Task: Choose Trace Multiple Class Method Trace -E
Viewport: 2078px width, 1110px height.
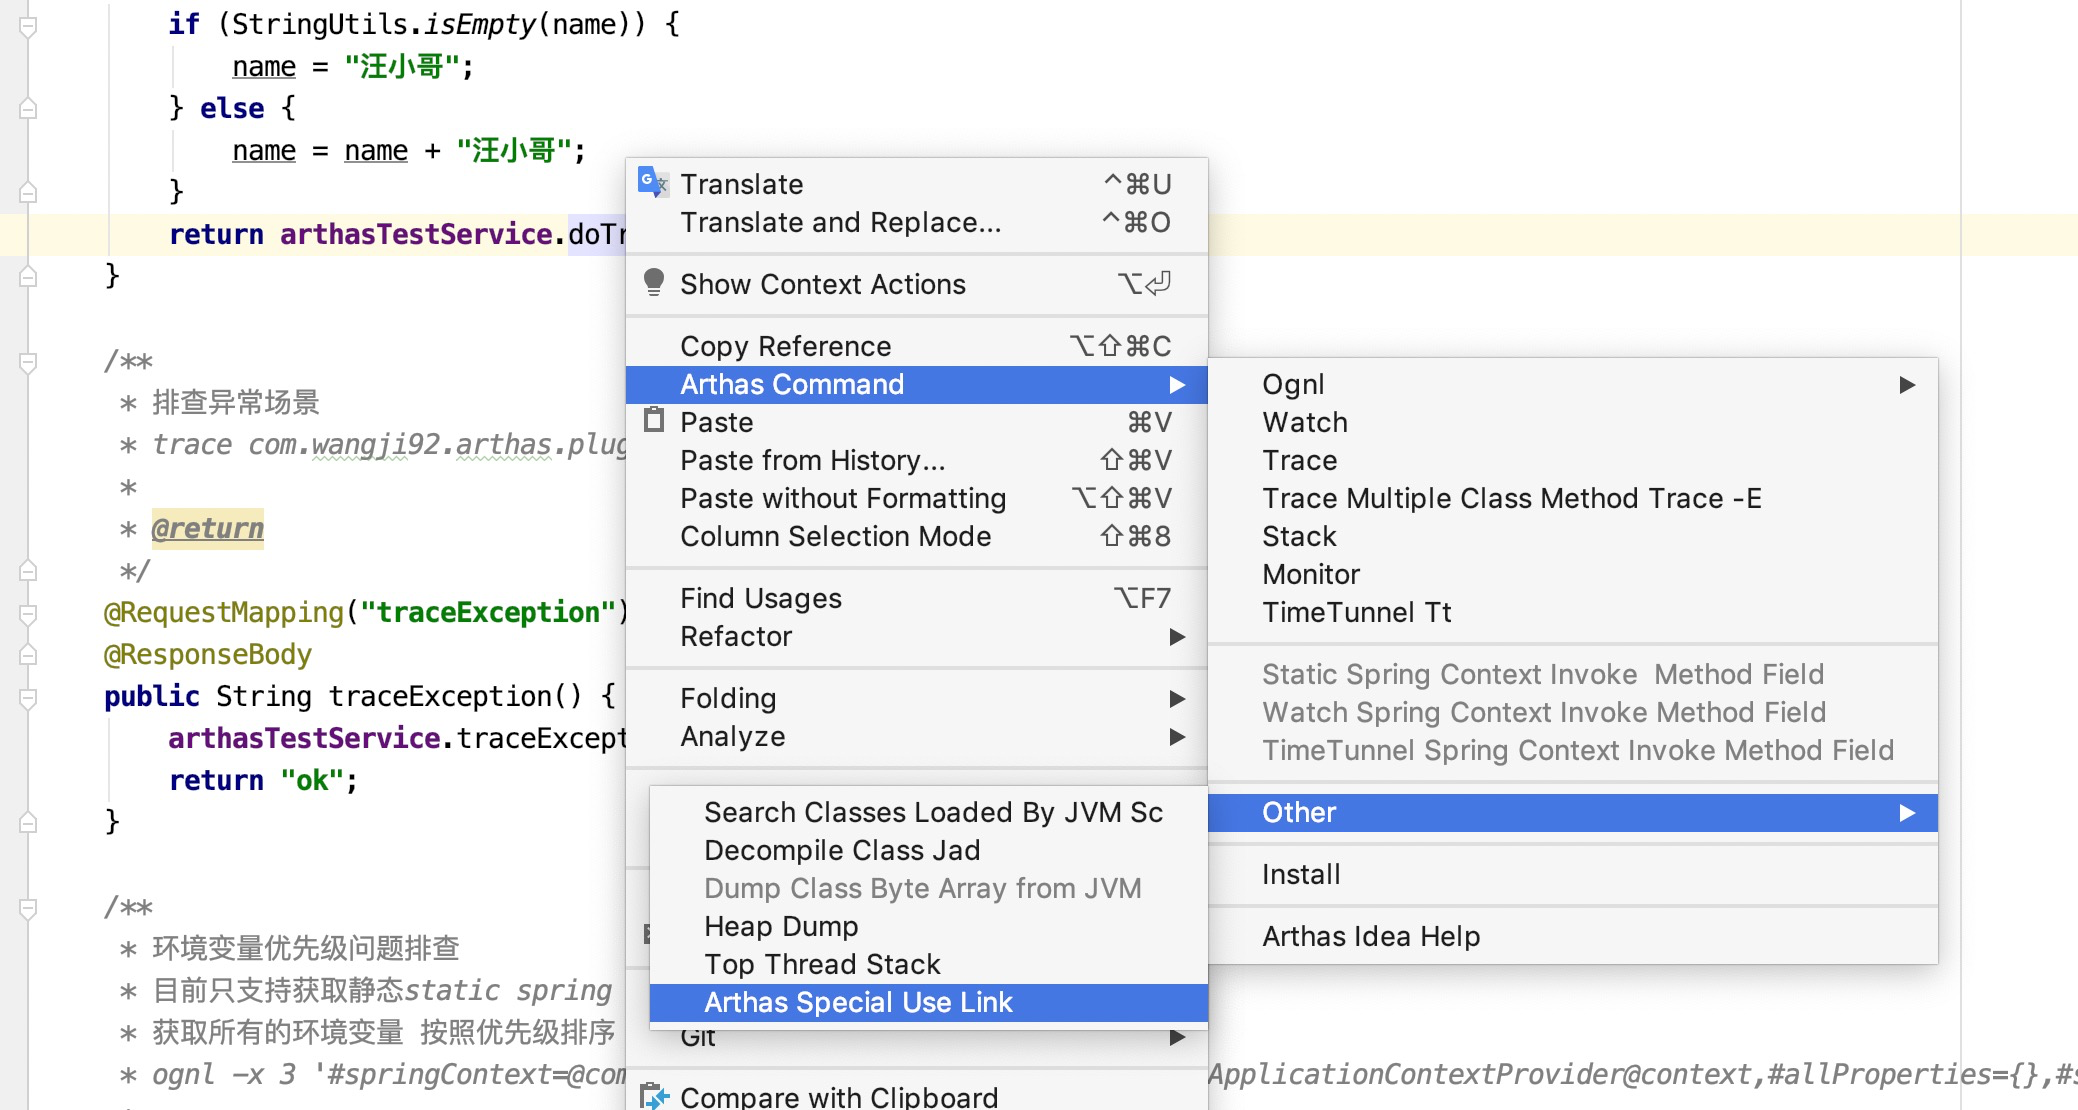Action: pyautogui.click(x=1511, y=498)
